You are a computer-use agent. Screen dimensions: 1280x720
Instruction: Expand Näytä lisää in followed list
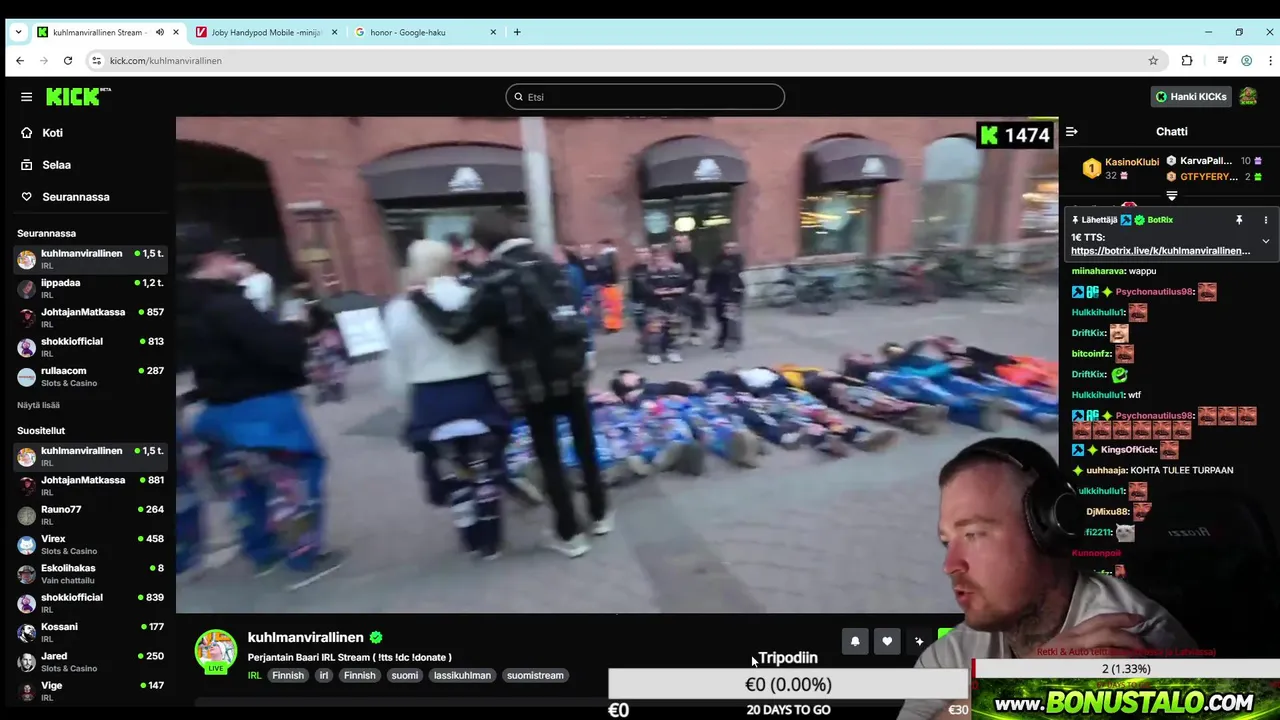[38, 405]
